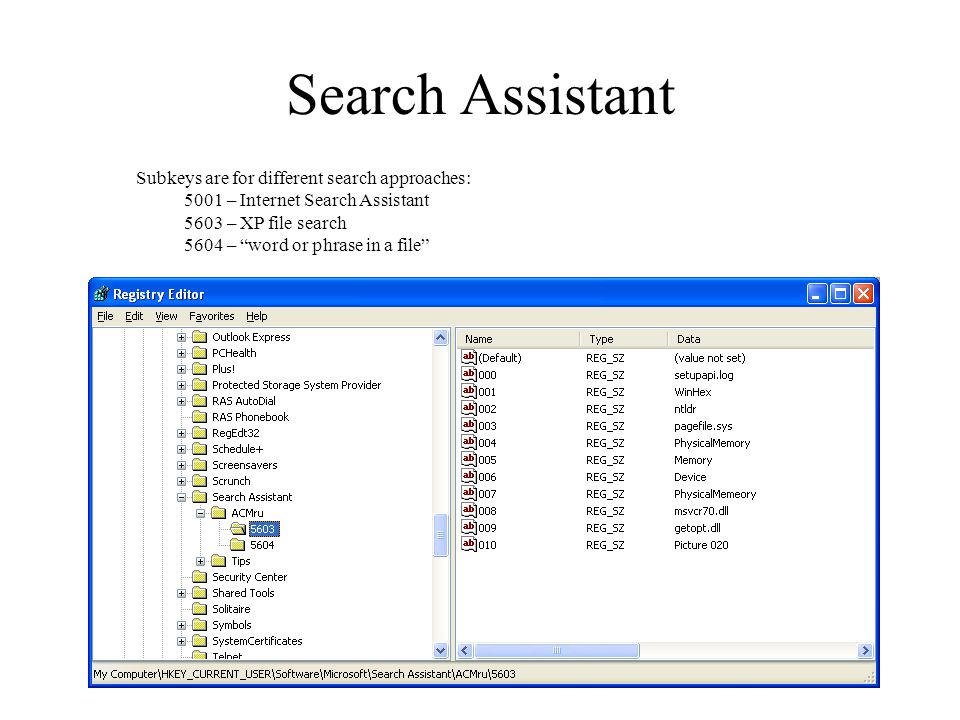The width and height of the screenshot is (960, 720).
Task: Select the pagefile.sys data cell
Action: (x=703, y=426)
